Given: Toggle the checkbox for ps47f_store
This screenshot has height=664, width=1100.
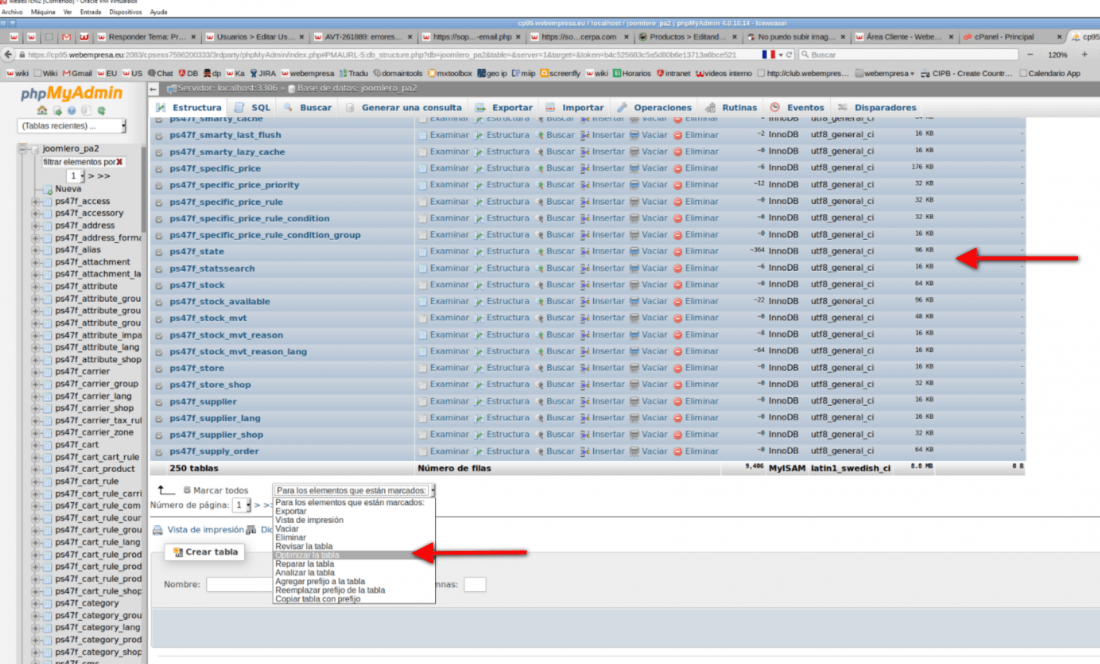Looking at the screenshot, I should pyautogui.click(x=159, y=369).
